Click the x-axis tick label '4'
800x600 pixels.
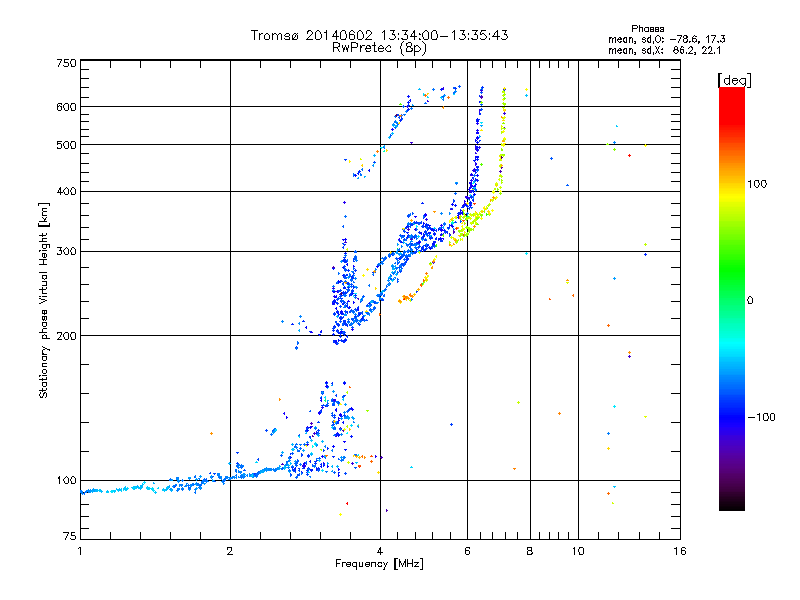tap(380, 551)
